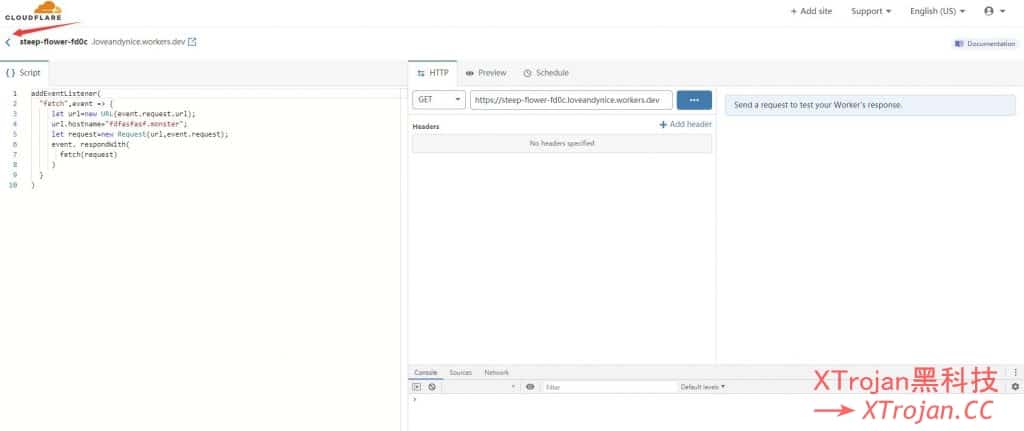Open the external link icon next to workers.dev
Viewport: 1024px width, 431px height.
[192, 42]
